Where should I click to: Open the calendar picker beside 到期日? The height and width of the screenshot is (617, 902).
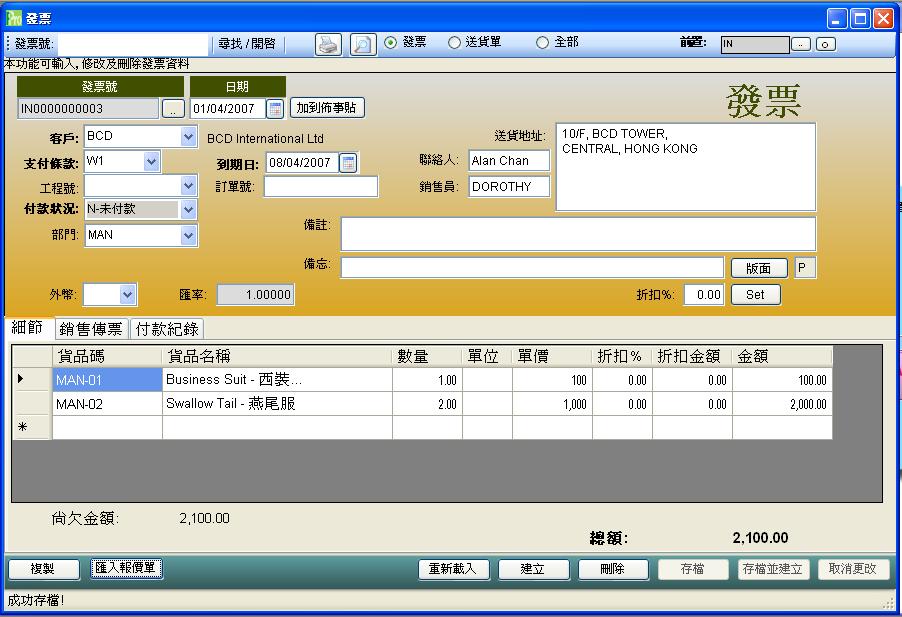[x=347, y=163]
